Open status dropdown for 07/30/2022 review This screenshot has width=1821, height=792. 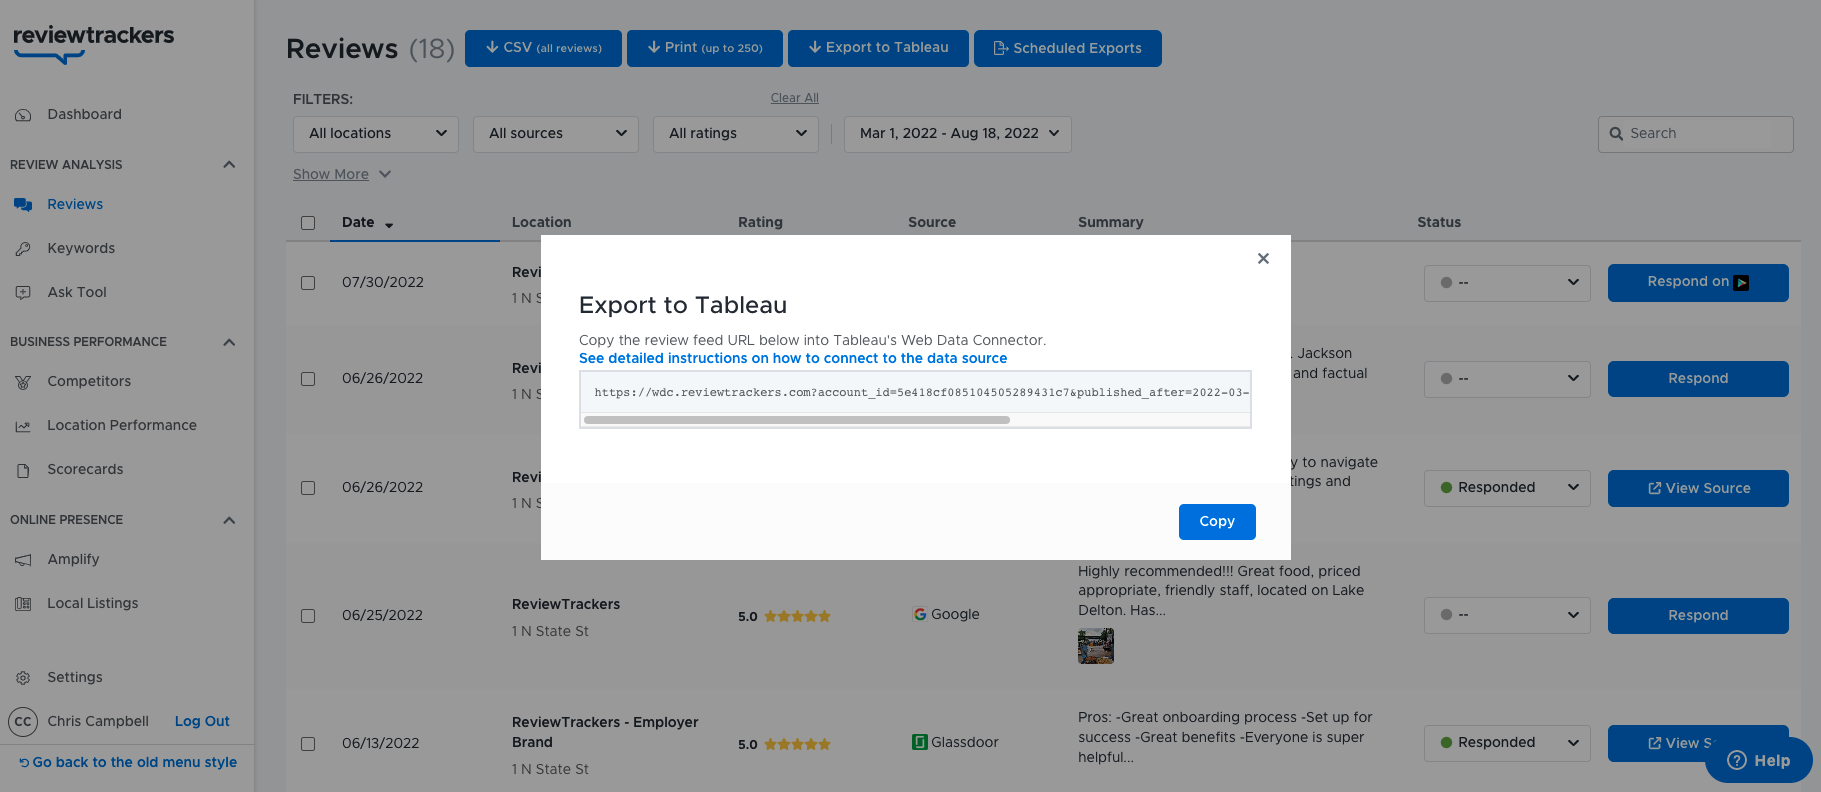coord(1507,283)
